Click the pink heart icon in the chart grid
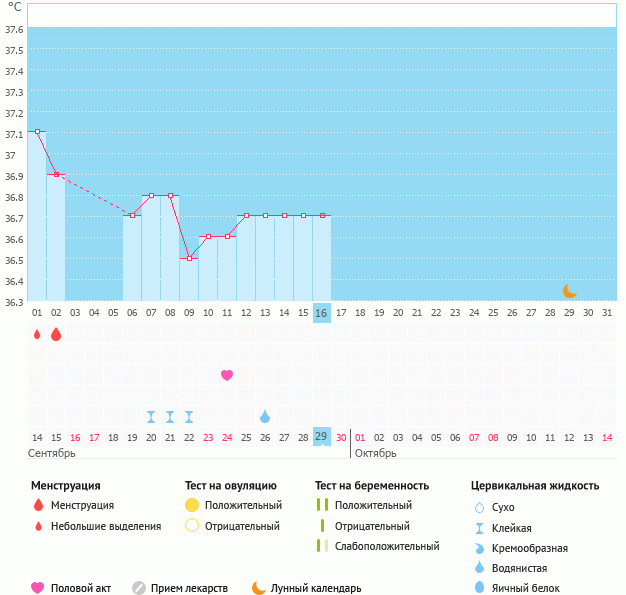This screenshot has height=595, width=626. point(227,375)
